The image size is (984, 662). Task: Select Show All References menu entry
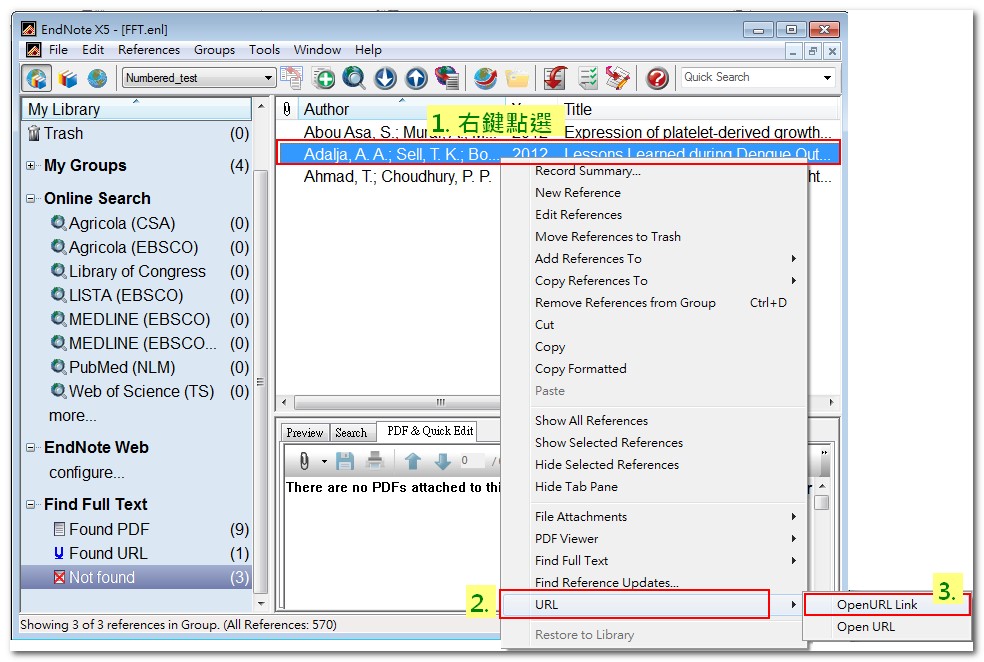pos(654,420)
